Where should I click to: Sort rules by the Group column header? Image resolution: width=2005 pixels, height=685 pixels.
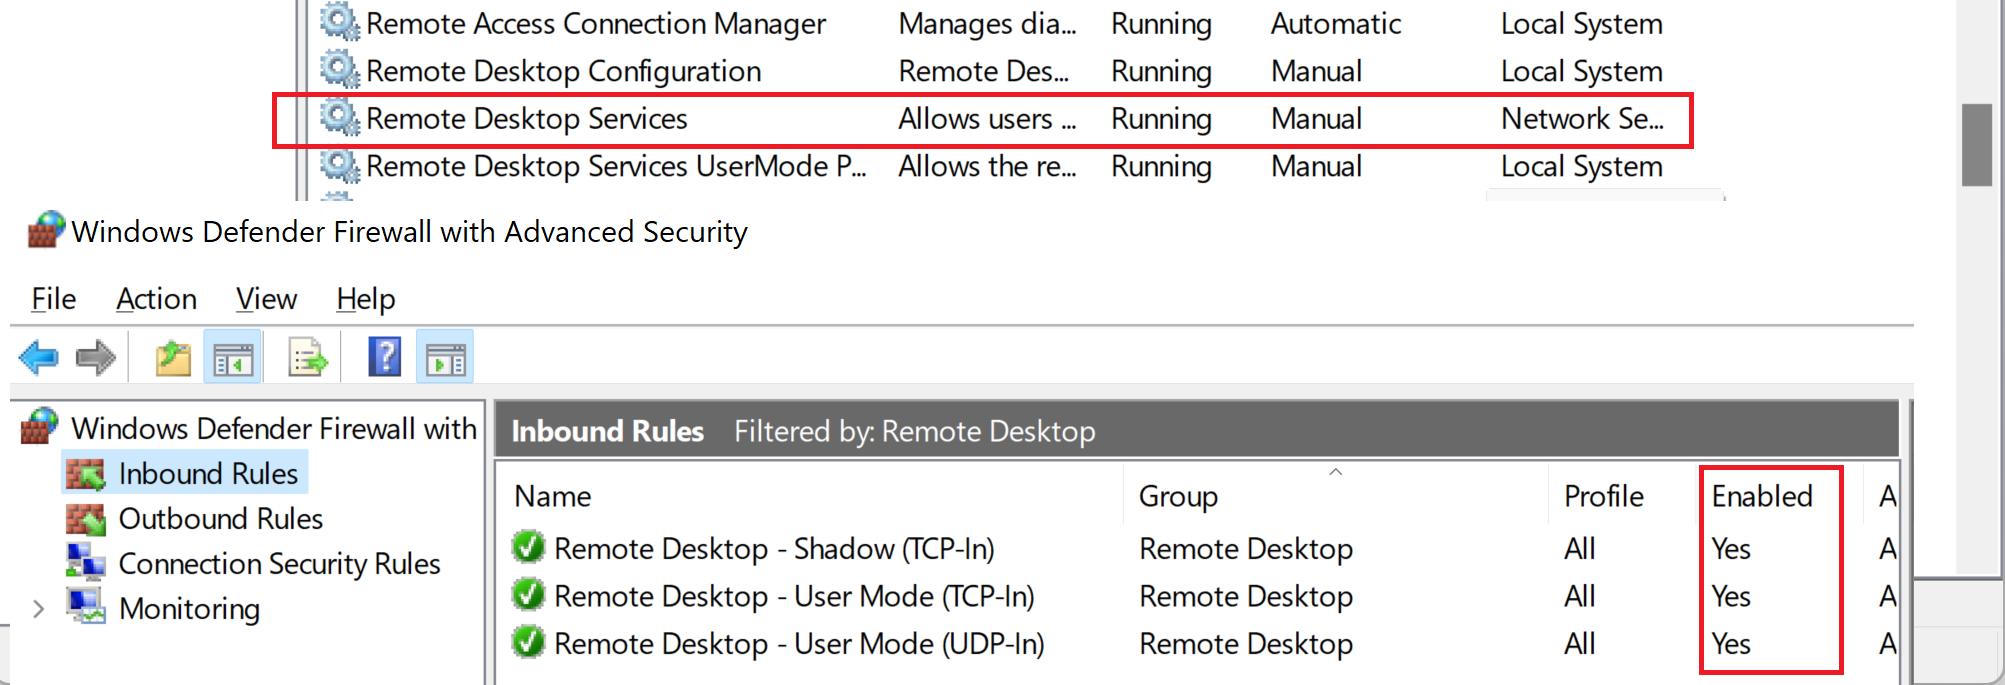point(1178,496)
